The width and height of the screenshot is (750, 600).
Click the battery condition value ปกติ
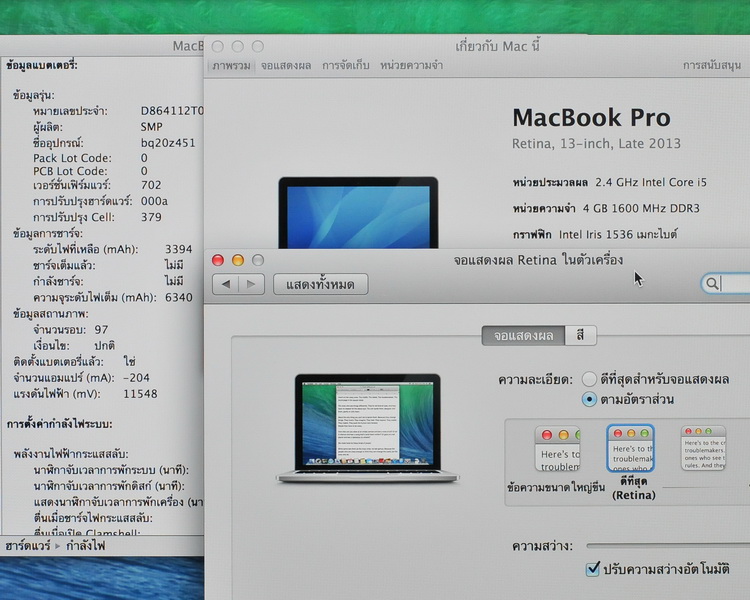104,345
